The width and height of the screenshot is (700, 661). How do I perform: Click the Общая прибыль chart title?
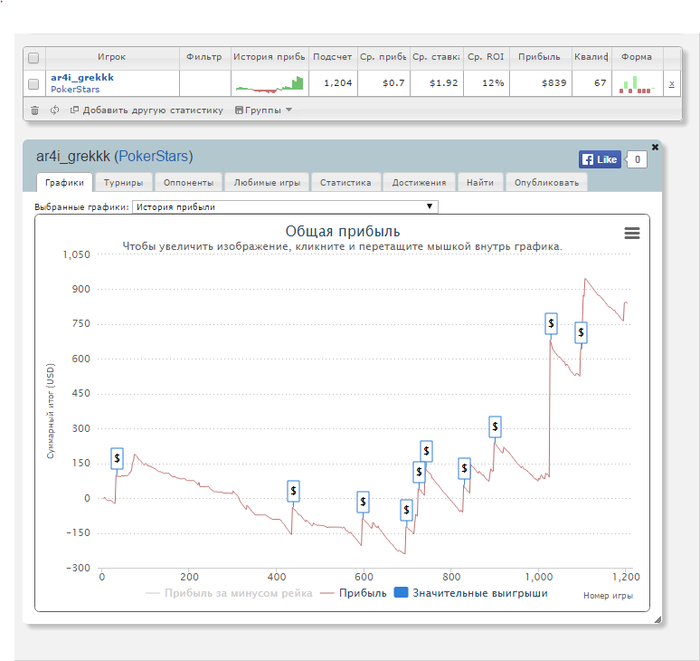pyautogui.click(x=342, y=231)
